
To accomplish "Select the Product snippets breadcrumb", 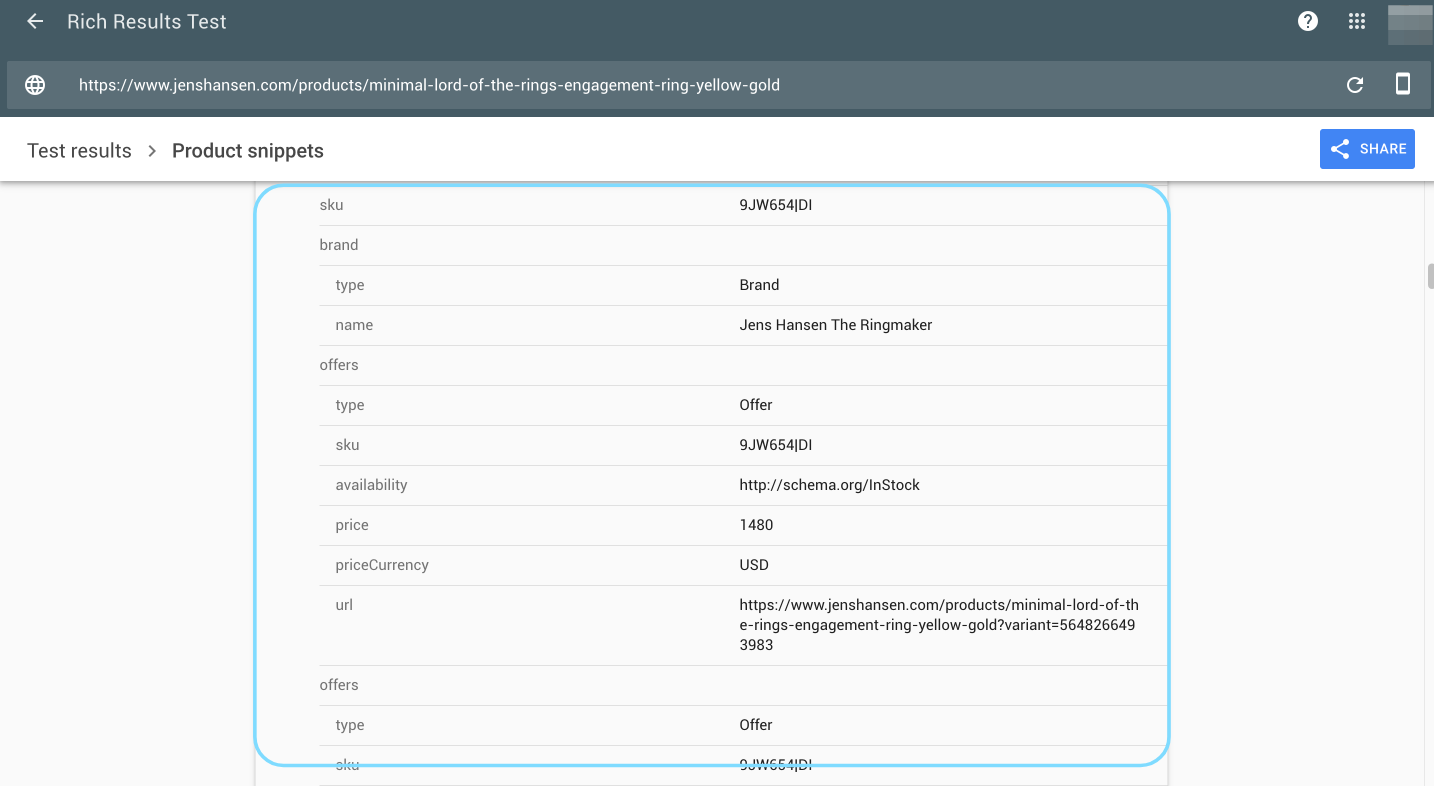I will [x=248, y=150].
